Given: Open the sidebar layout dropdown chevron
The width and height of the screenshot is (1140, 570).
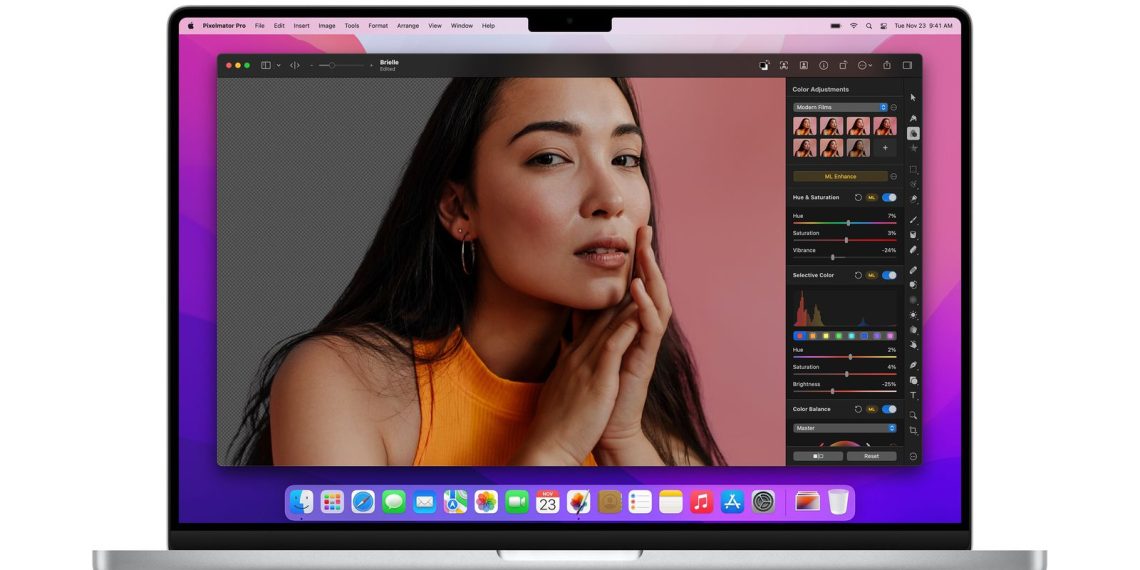Looking at the screenshot, I should 278,65.
